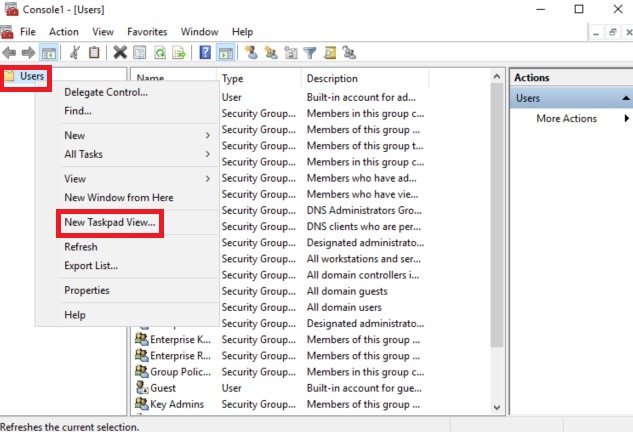This screenshot has width=633, height=432.
Task: Click the Filter funnel toolbar icon
Action: point(310,53)
